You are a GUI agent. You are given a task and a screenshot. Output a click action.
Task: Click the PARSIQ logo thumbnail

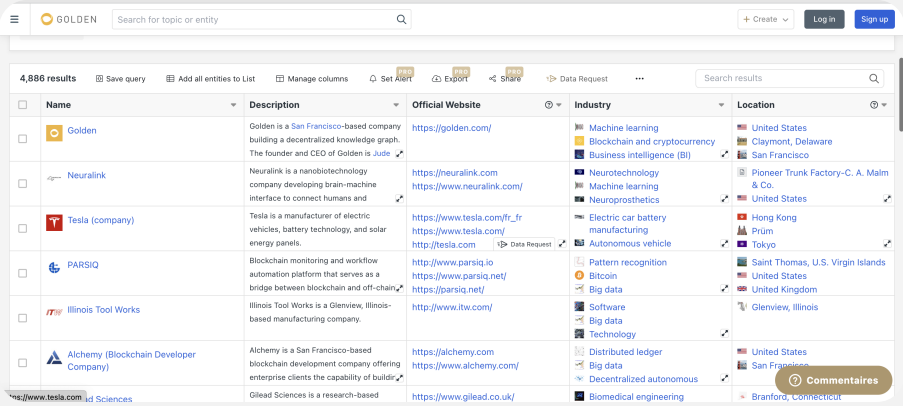54,267
